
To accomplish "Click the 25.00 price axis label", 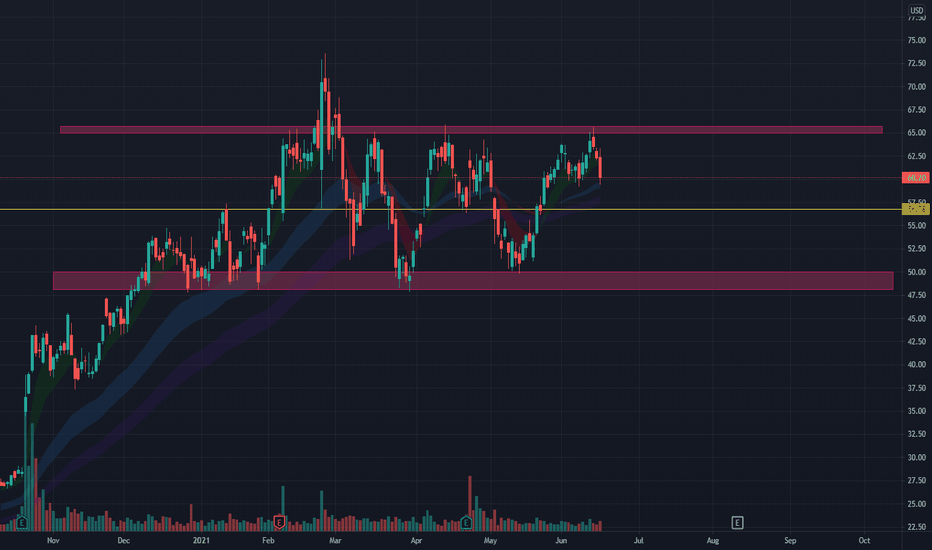I will [x=916, y=504].
